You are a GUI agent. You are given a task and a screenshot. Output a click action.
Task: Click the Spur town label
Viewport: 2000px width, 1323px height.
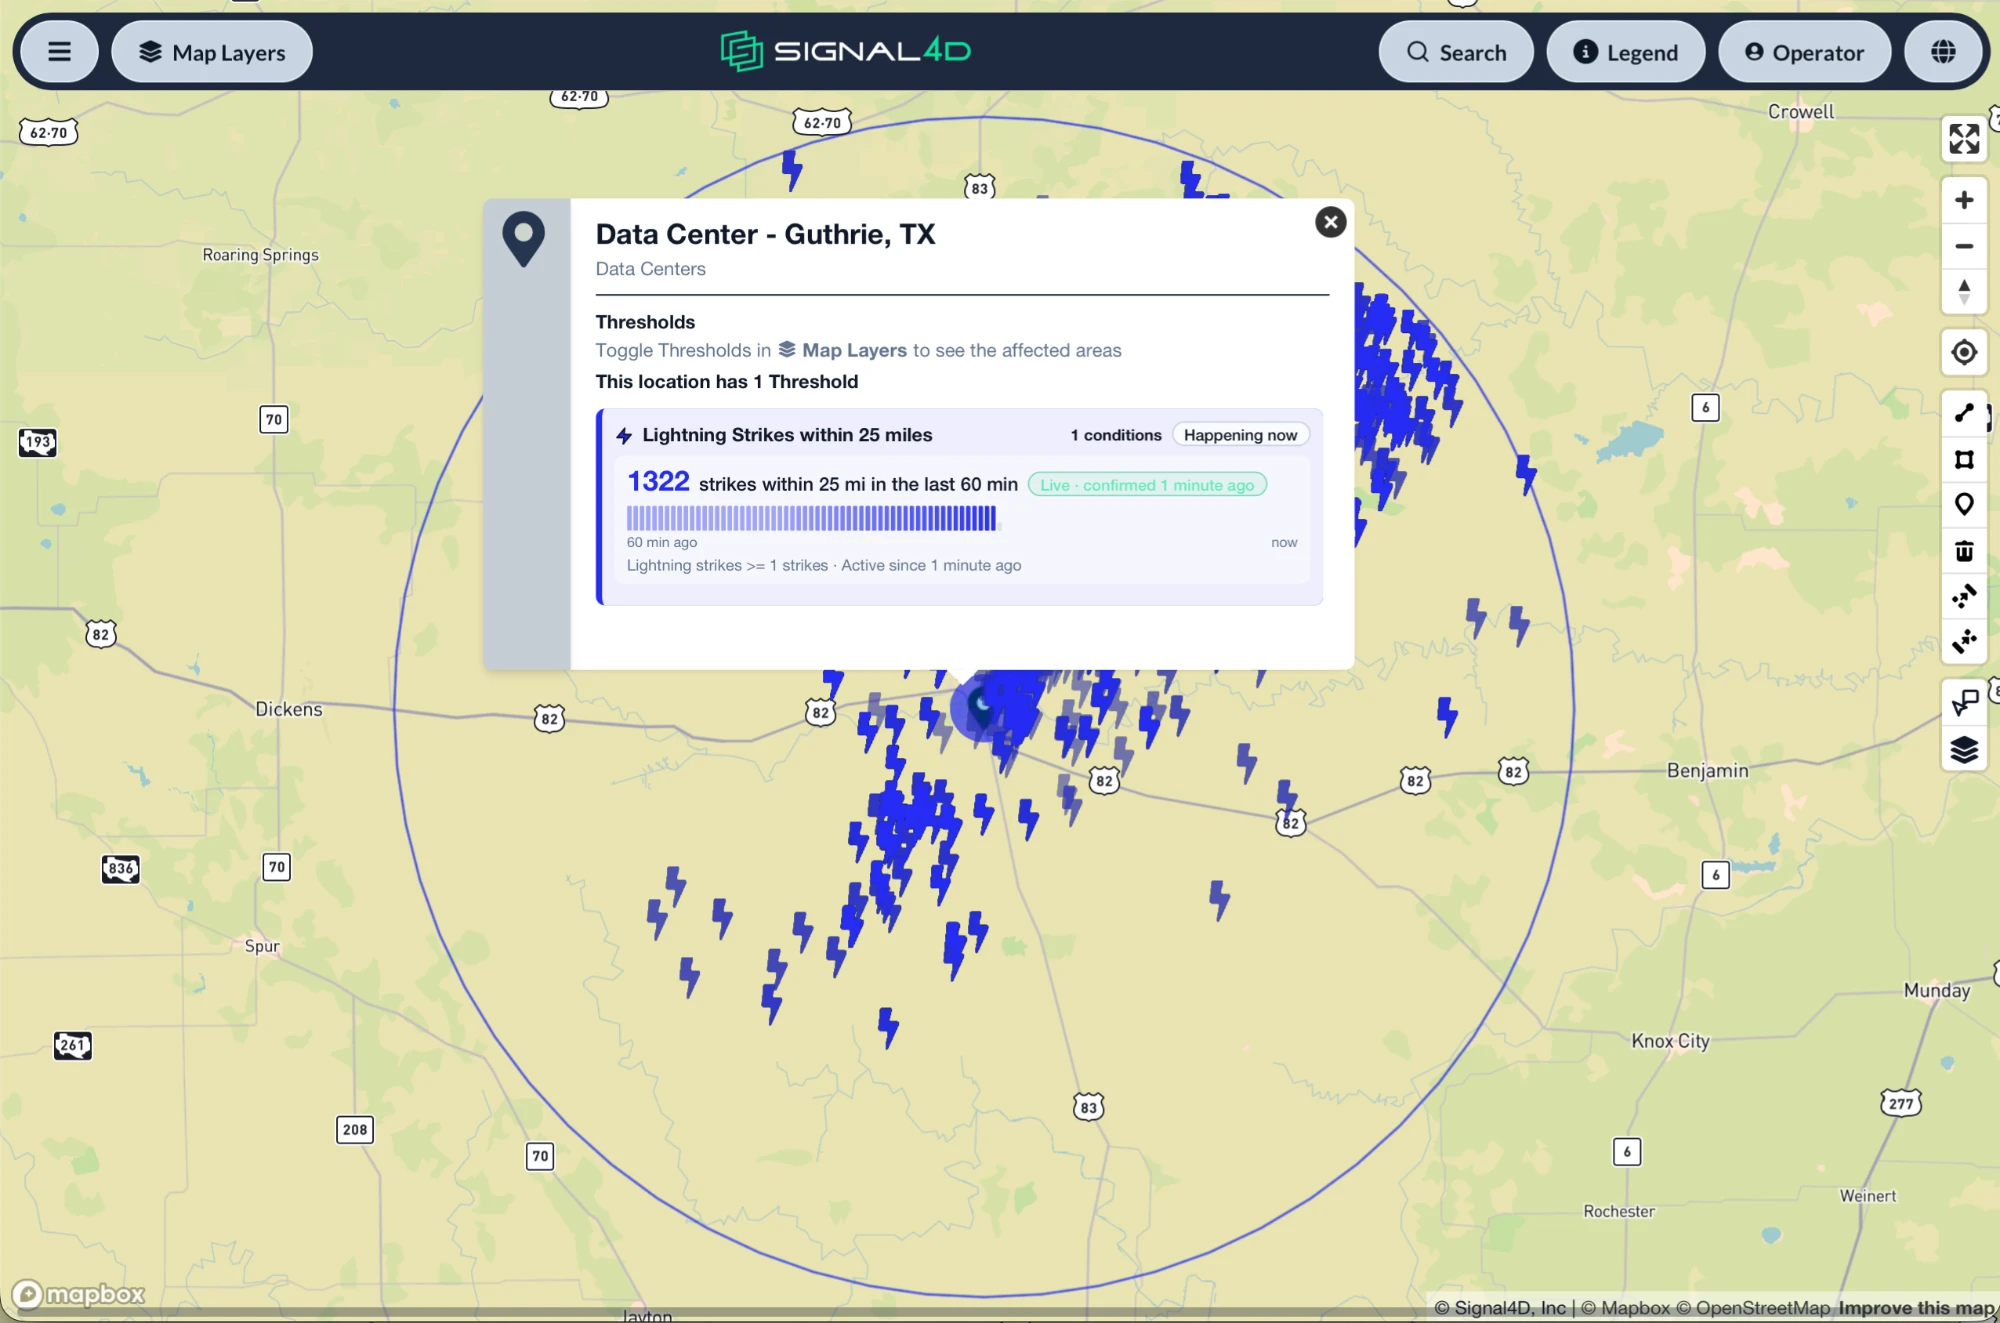click(262, 946)
